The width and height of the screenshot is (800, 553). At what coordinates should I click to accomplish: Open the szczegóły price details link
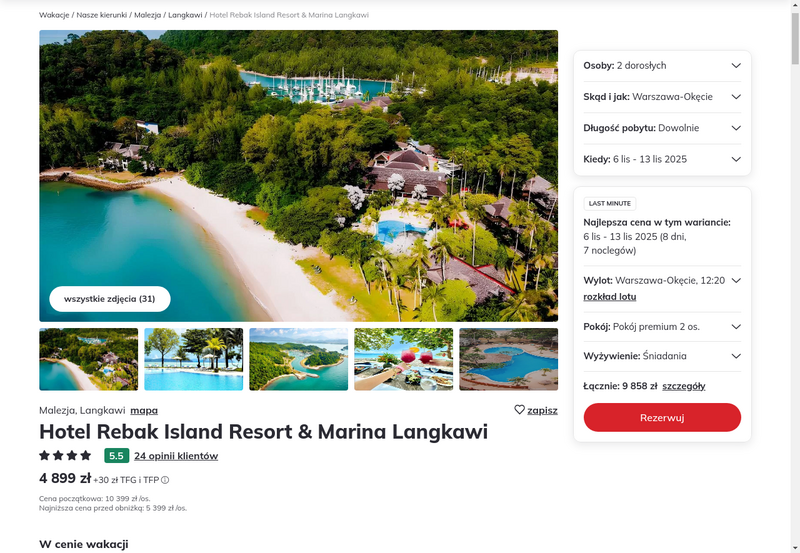[684, 386]
